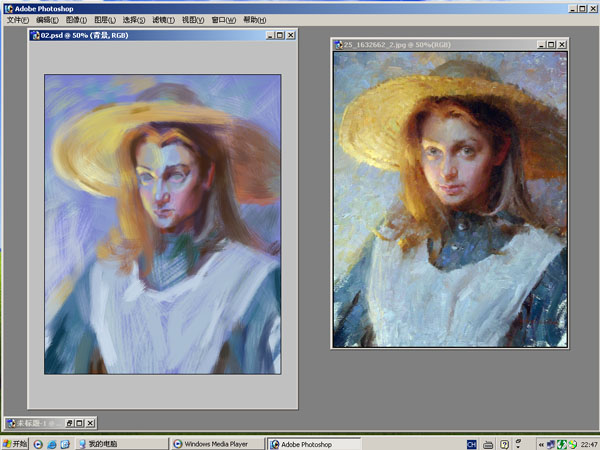Minimize the Adobe Photoshop application window
The height and width of the screenshot is (450, 600).
[573, 8]
